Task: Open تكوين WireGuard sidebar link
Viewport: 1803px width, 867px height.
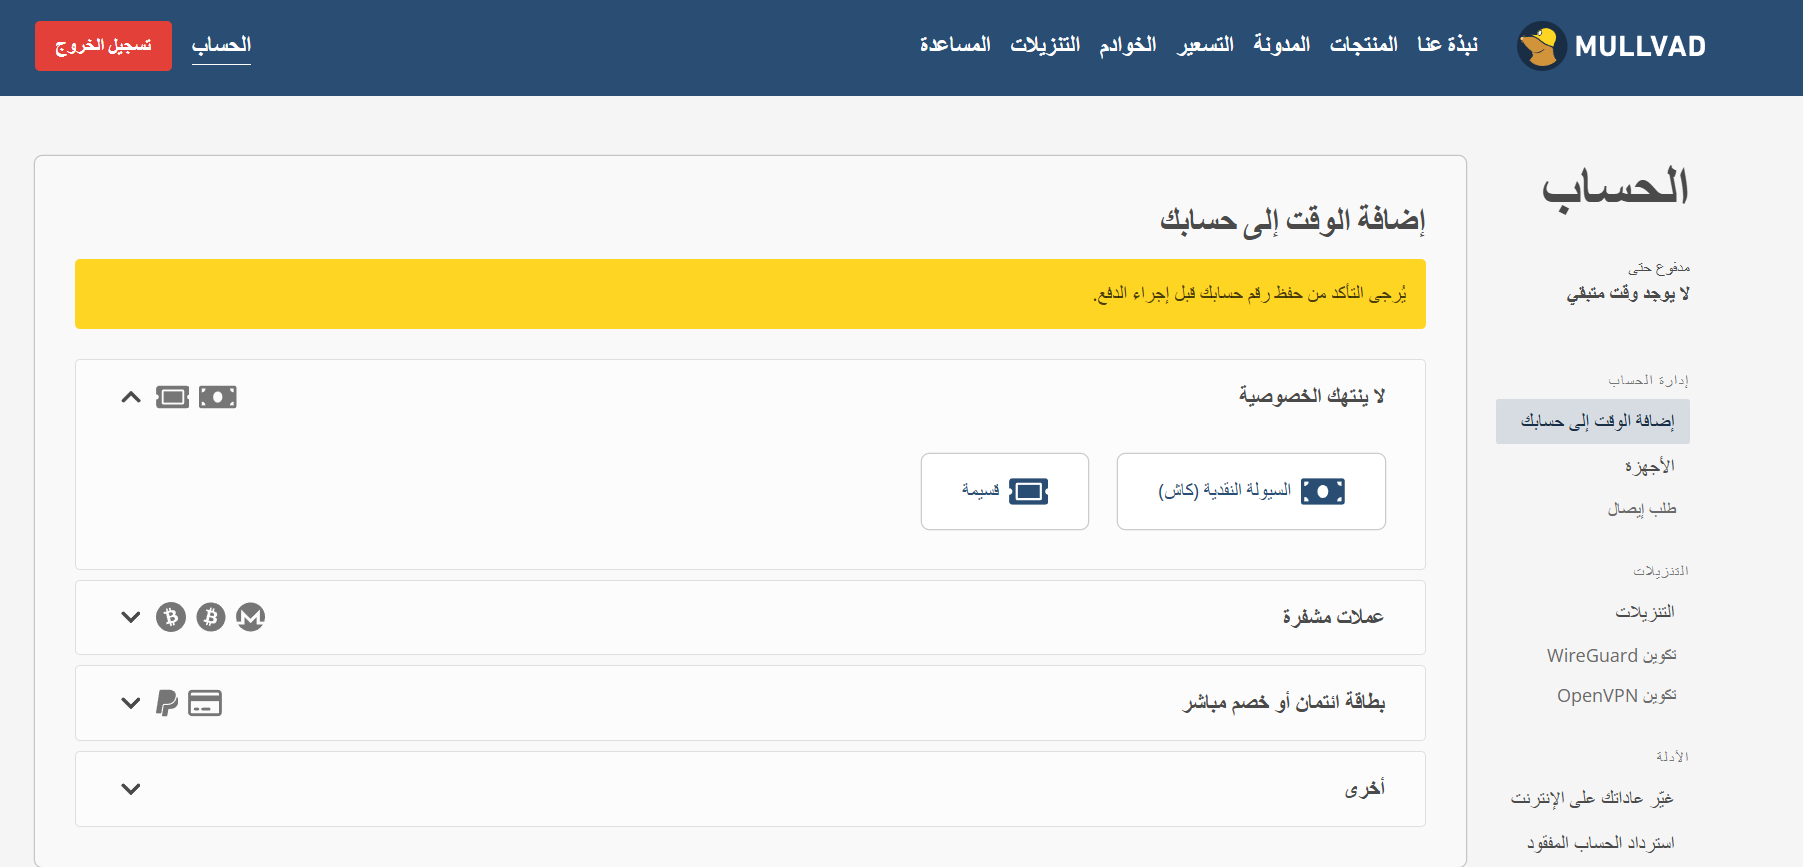Action: click(1611, 655)
